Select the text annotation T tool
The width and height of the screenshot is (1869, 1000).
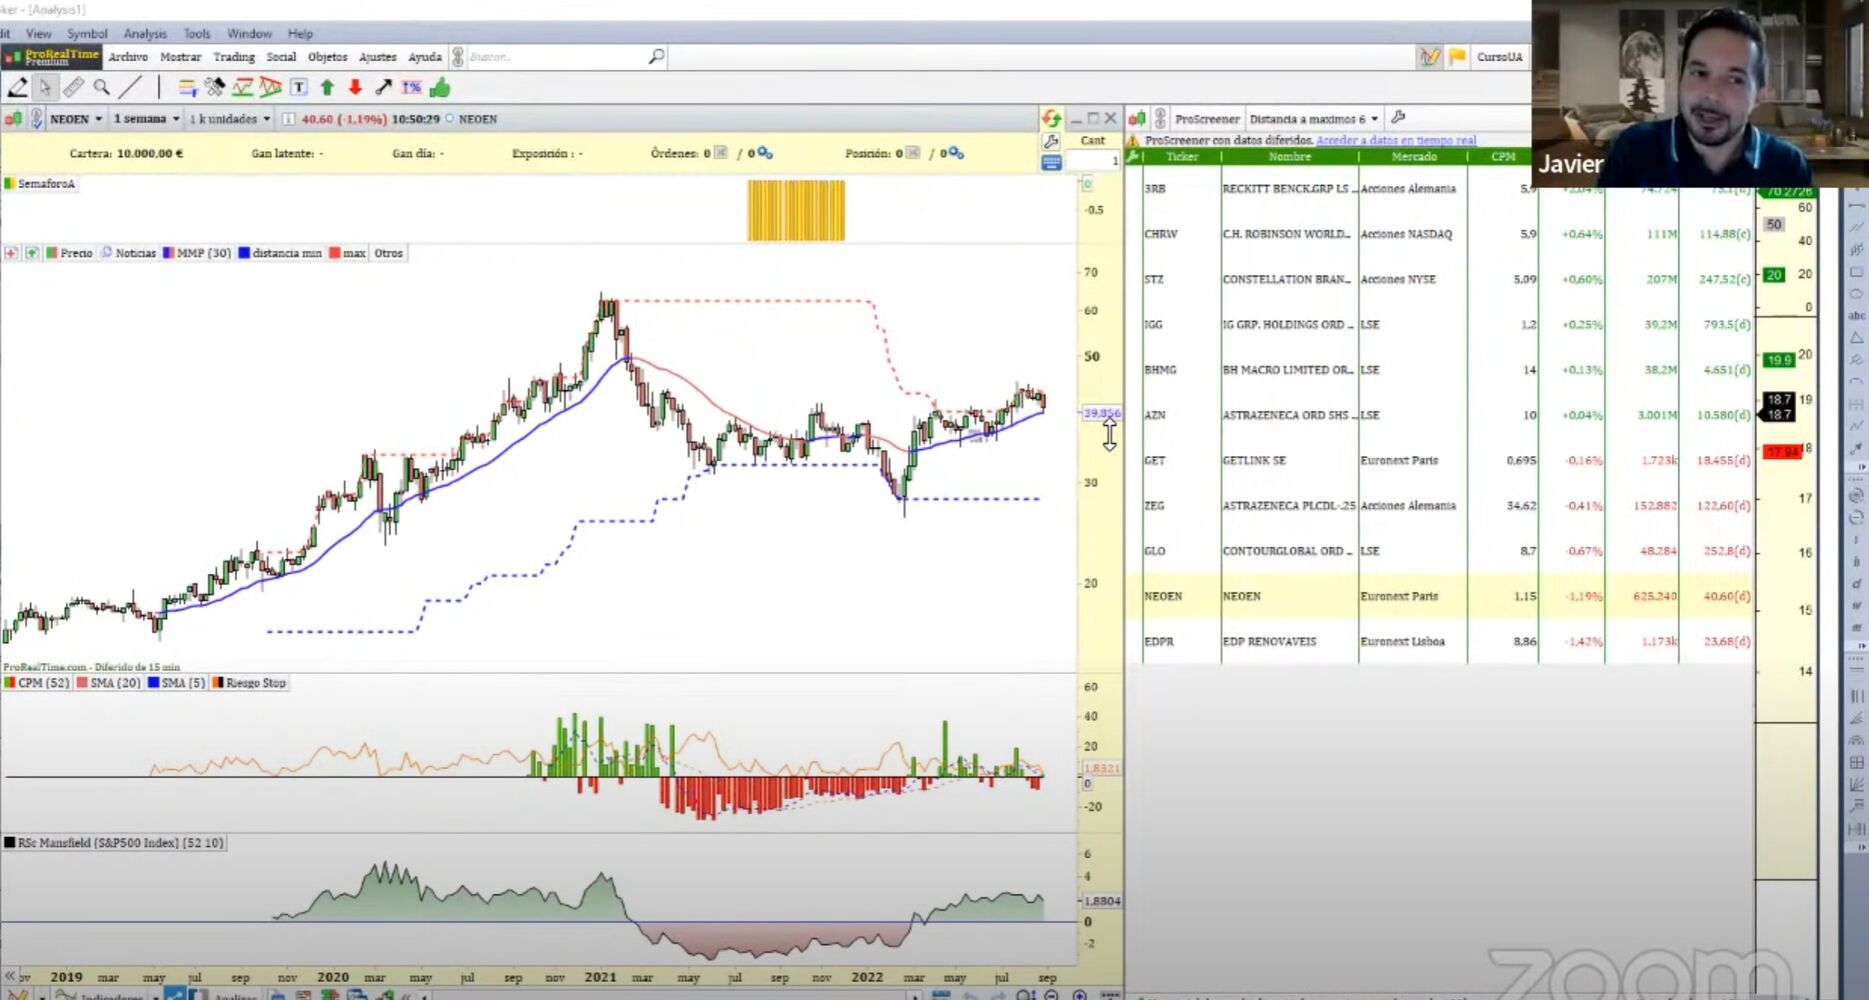[298, 88]
